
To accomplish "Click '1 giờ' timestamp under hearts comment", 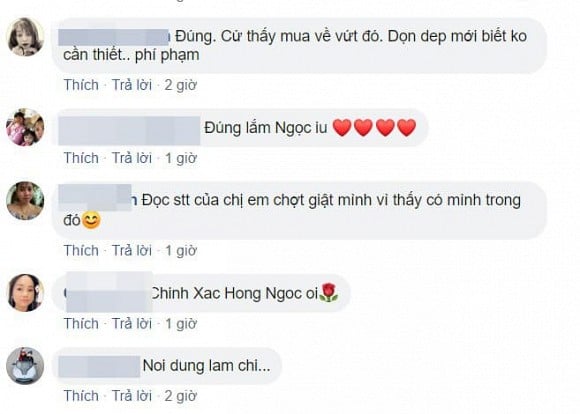I will tap(181, 158).
